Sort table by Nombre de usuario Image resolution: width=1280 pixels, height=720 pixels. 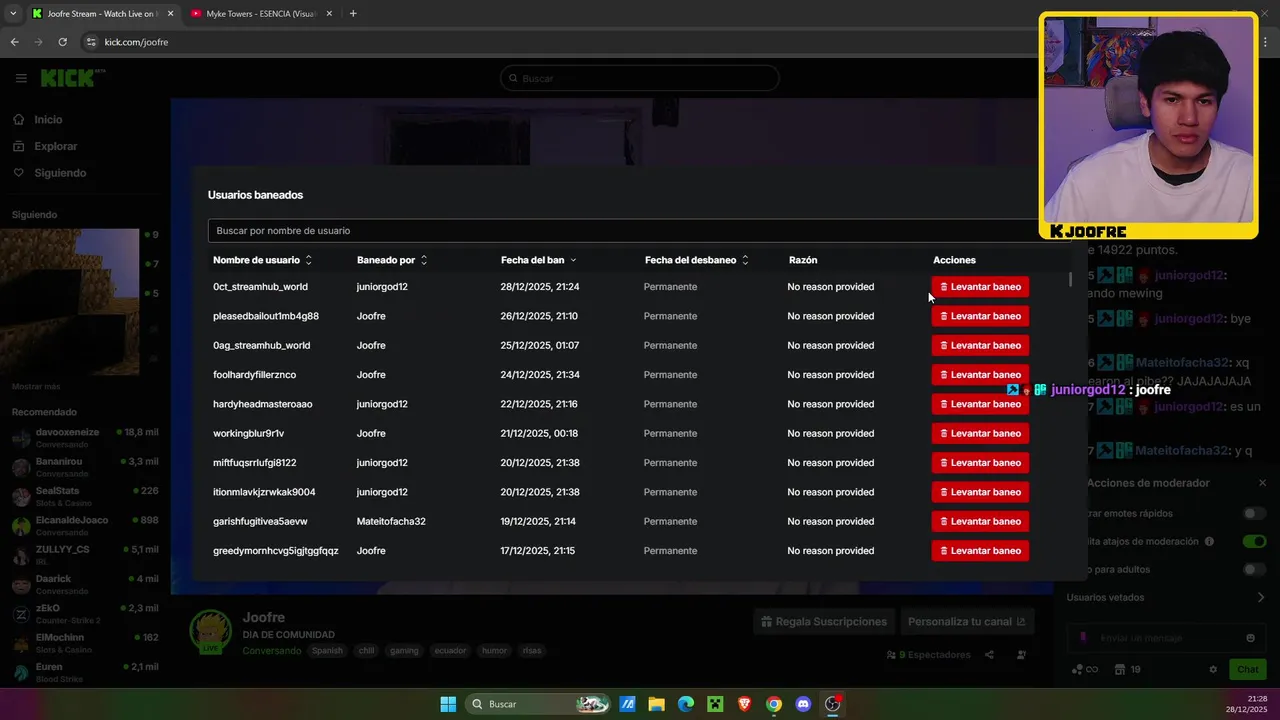tap(262, 260)
